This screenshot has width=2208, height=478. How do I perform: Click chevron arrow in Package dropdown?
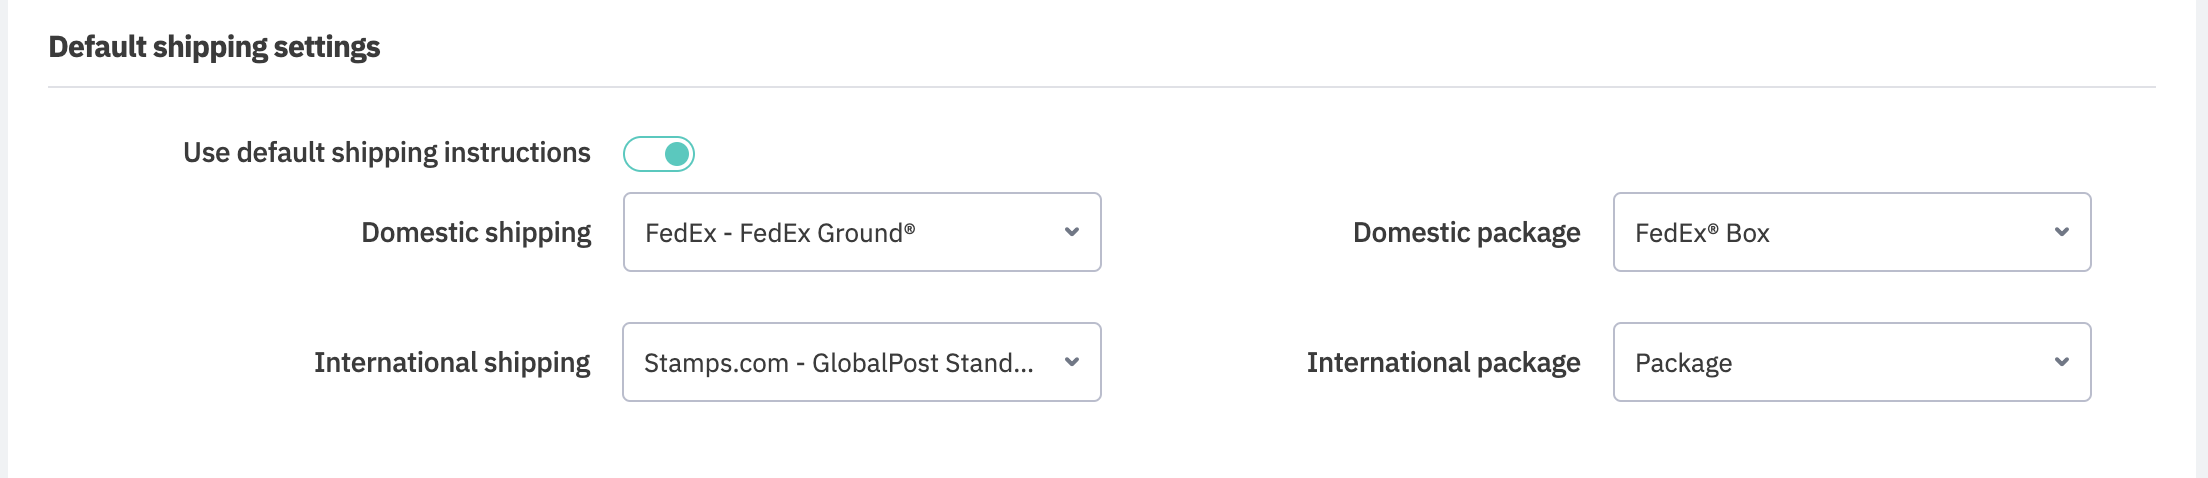[2061, 362]
